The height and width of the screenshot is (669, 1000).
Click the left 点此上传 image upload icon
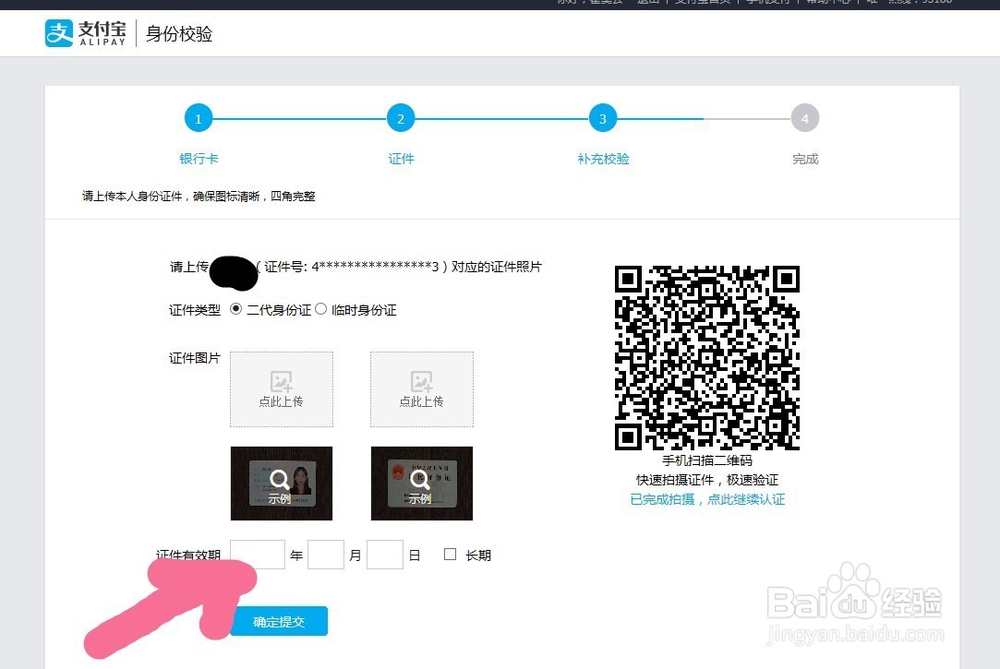(281, 382)
